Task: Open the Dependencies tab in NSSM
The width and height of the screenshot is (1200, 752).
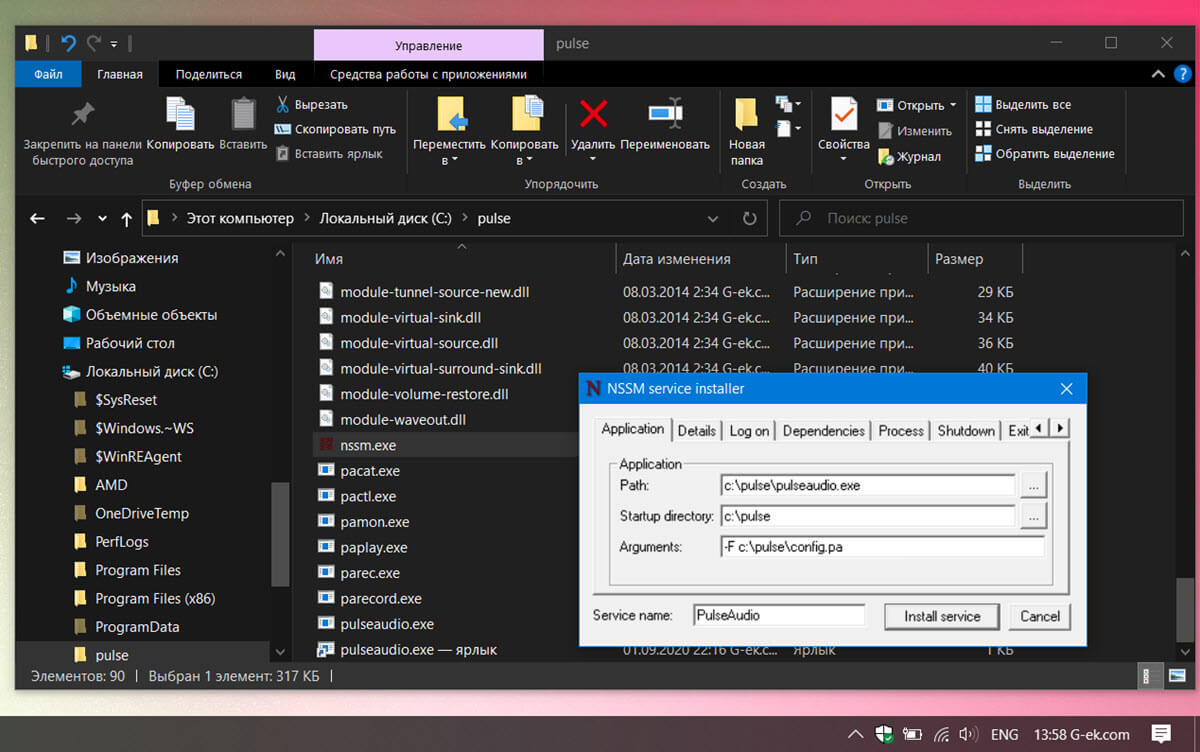Action: [x=824, y=431]
